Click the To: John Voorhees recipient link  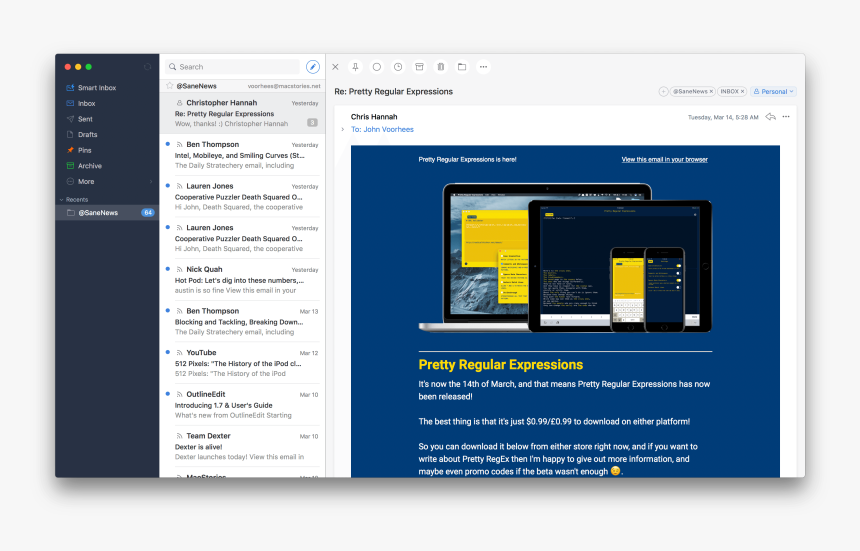(x=382, y=129)
